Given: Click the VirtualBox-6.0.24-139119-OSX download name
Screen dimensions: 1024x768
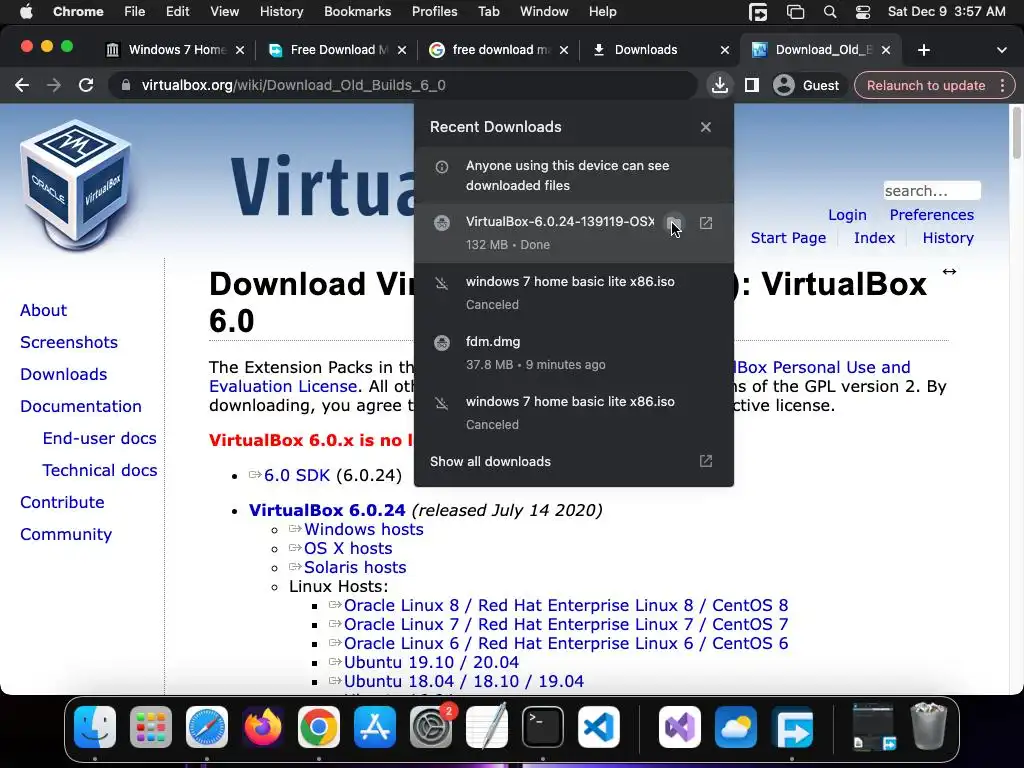Looking at the screenshot, I should tap(560, 221).
